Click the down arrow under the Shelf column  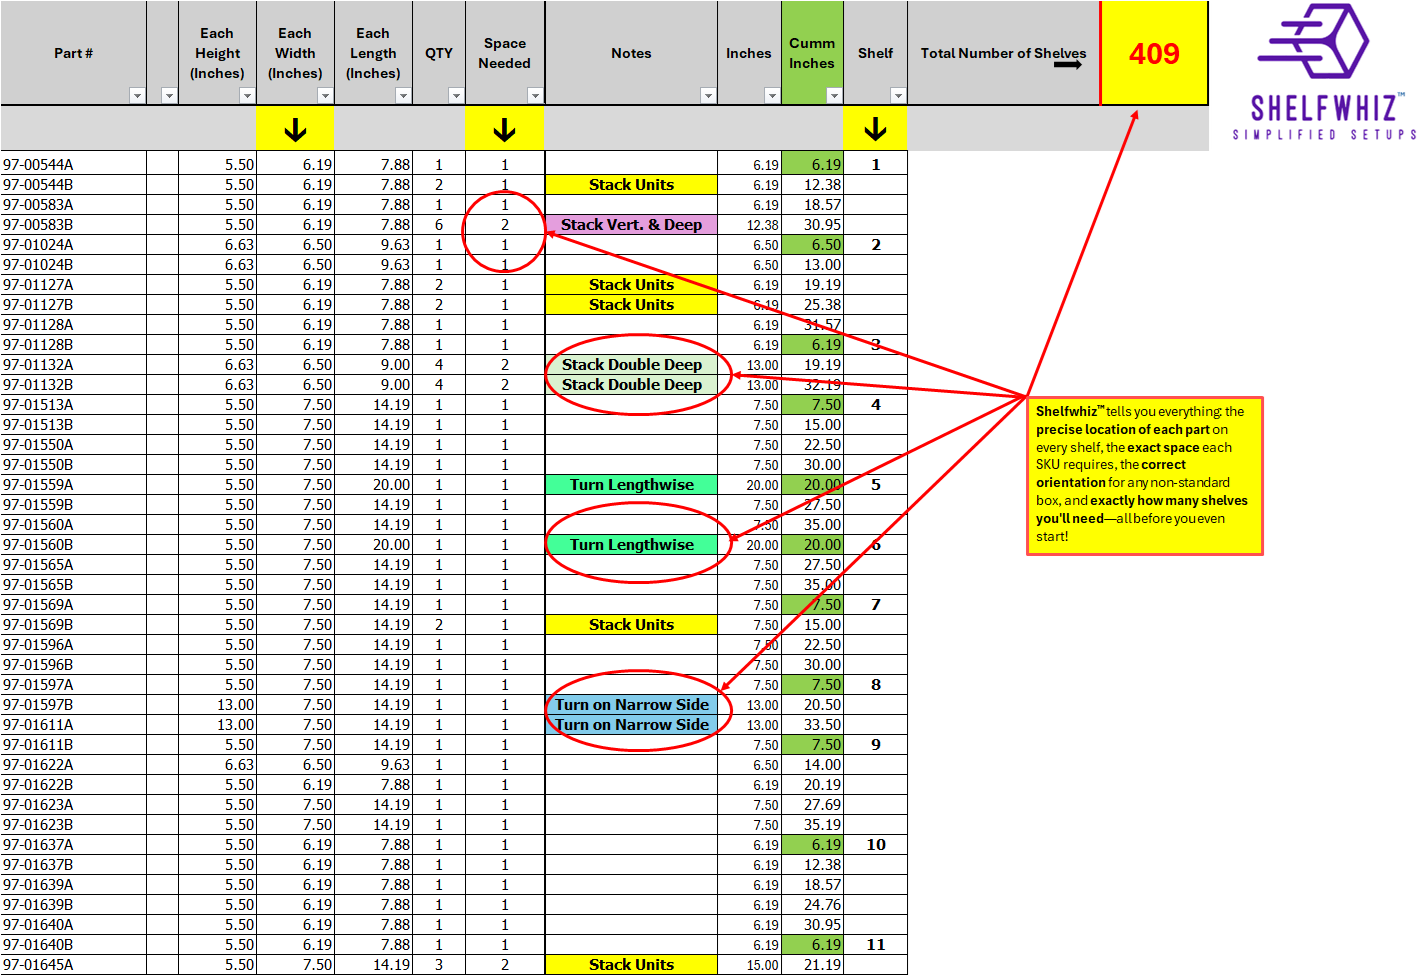click(876, 128)
